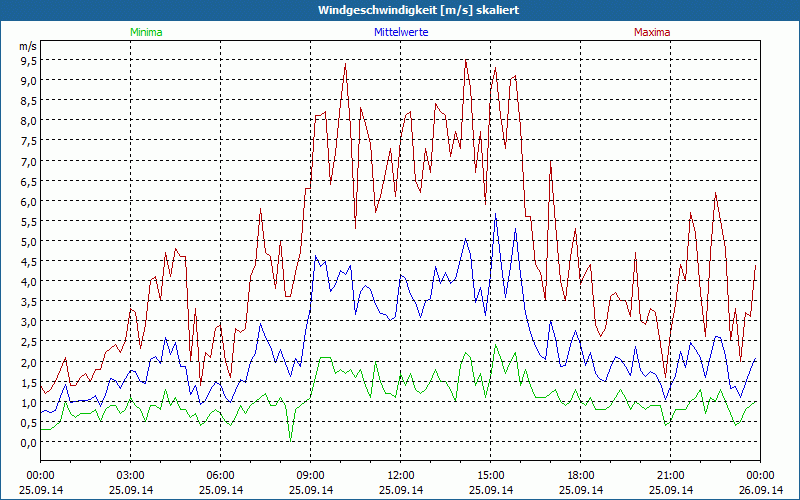Image resolution: width=800 pixels, height=500 pixels.
Task: Click the tallest peak of the blue Mittelwerte curve
Action: tap(495, 215)
